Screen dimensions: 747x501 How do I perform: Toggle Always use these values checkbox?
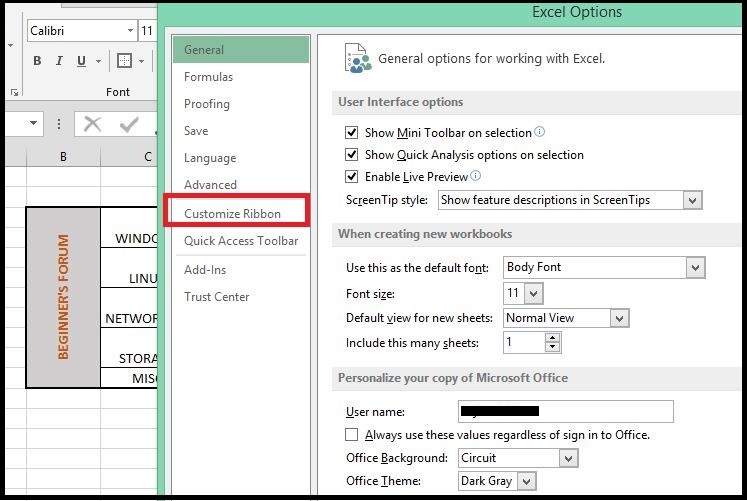pyautogui.click(x=352, y=434)
